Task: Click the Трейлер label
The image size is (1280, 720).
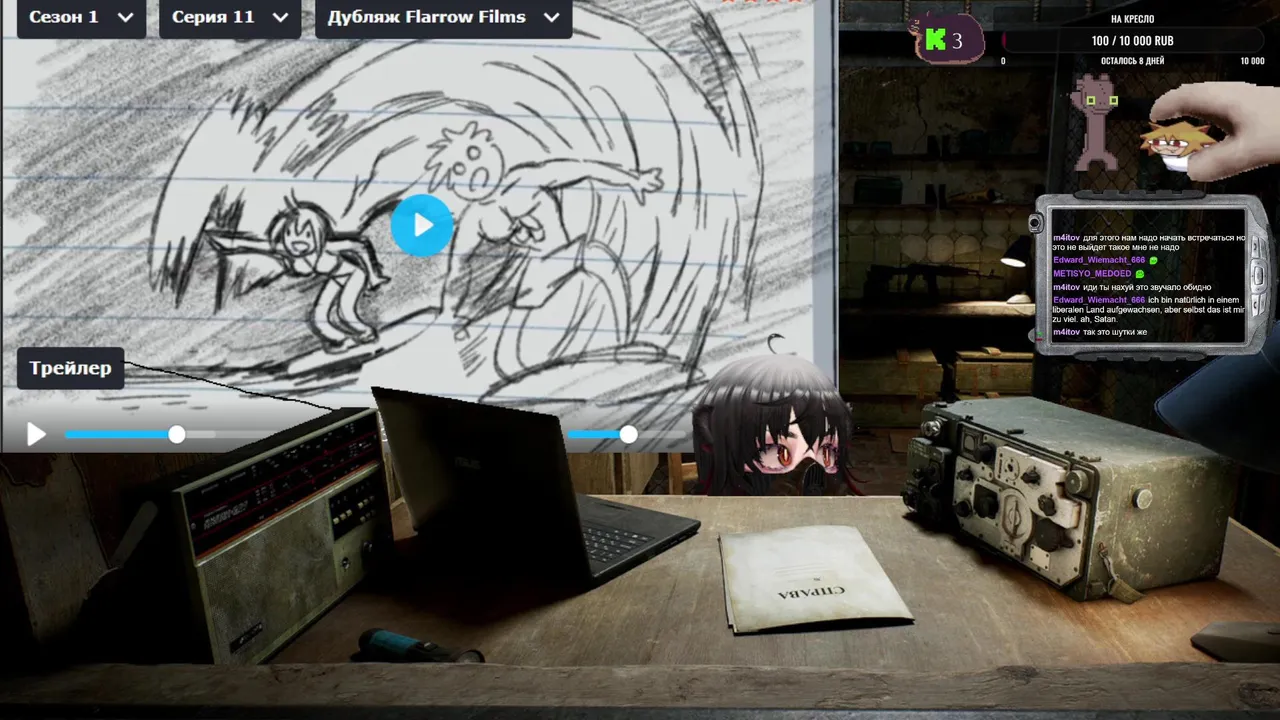Action: 70,368
